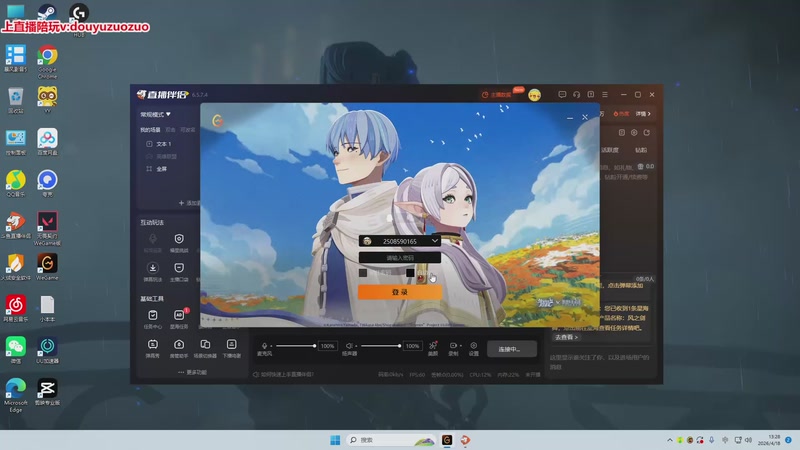Screen dimensions: 800x450
Task: Open the account dropdown showing 2508590165
Action: pos(434,241)
